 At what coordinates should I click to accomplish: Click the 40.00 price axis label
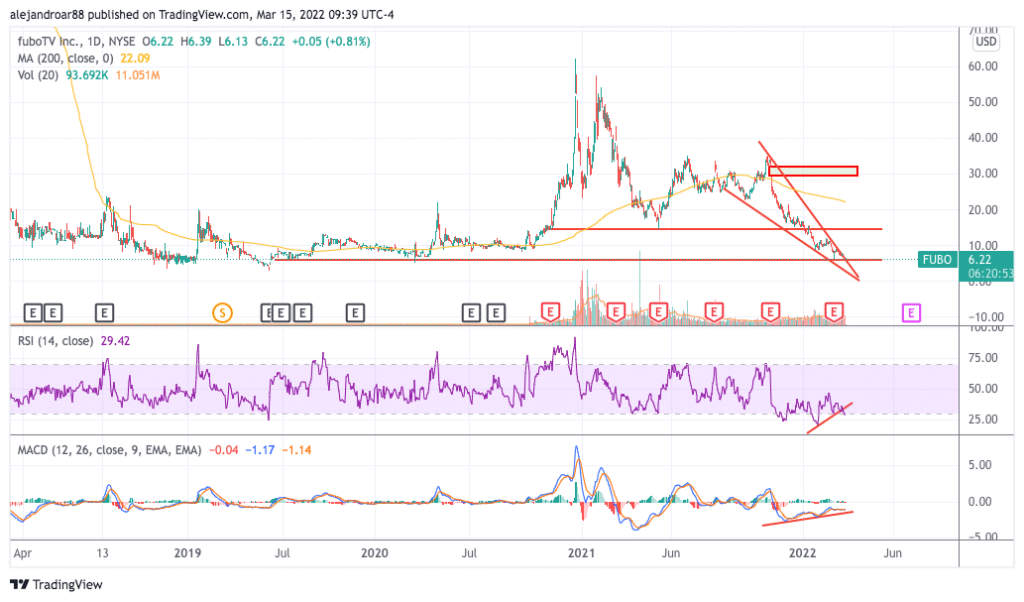coord(983,138)
